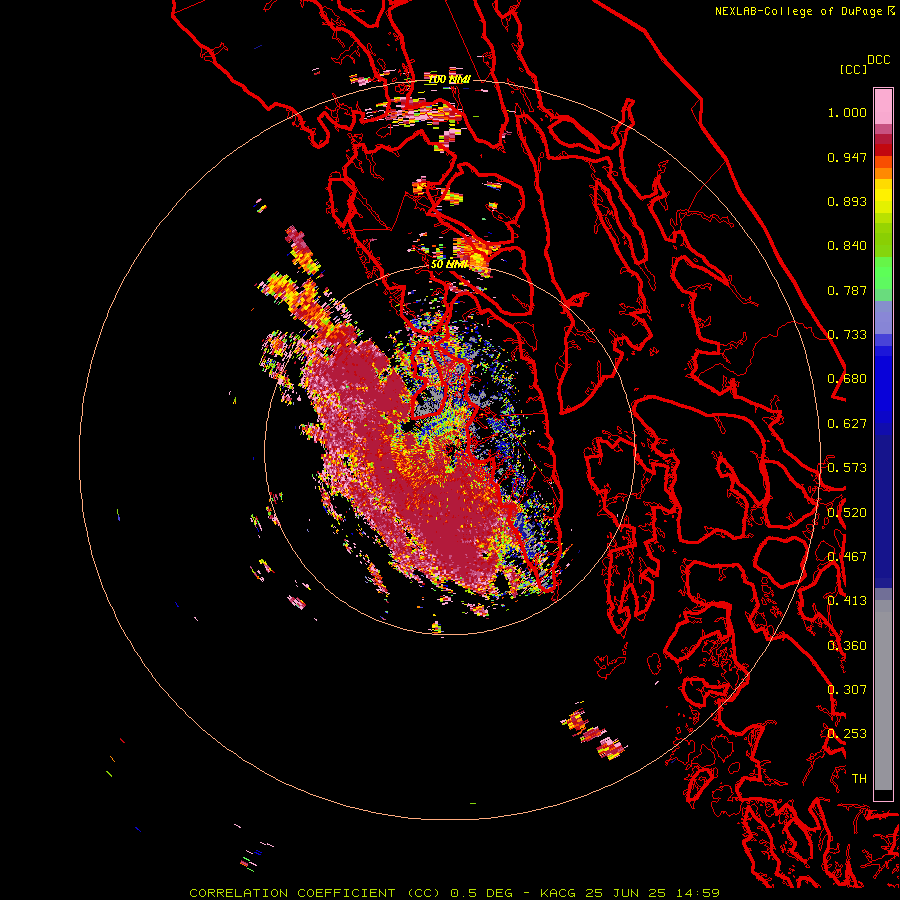Pick the light pink color bar segment
This screenshot has height=900, width=900.
click(883, 106)
